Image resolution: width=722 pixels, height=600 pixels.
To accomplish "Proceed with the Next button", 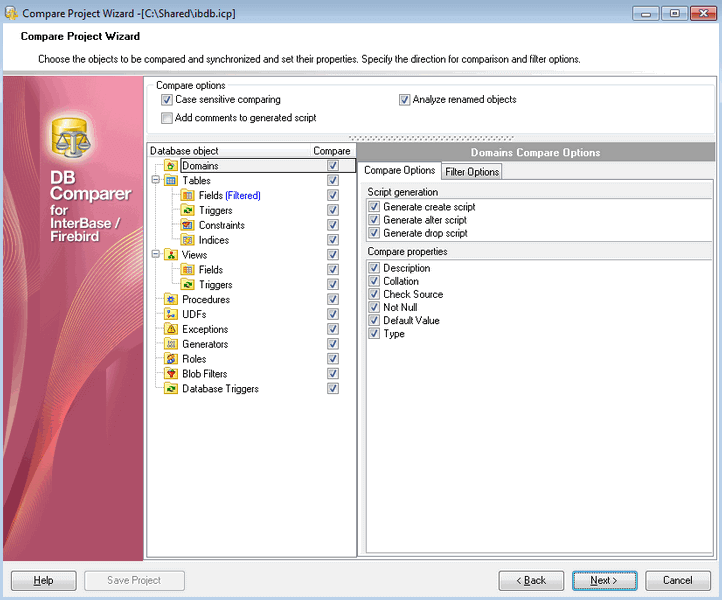I will 604,580.
